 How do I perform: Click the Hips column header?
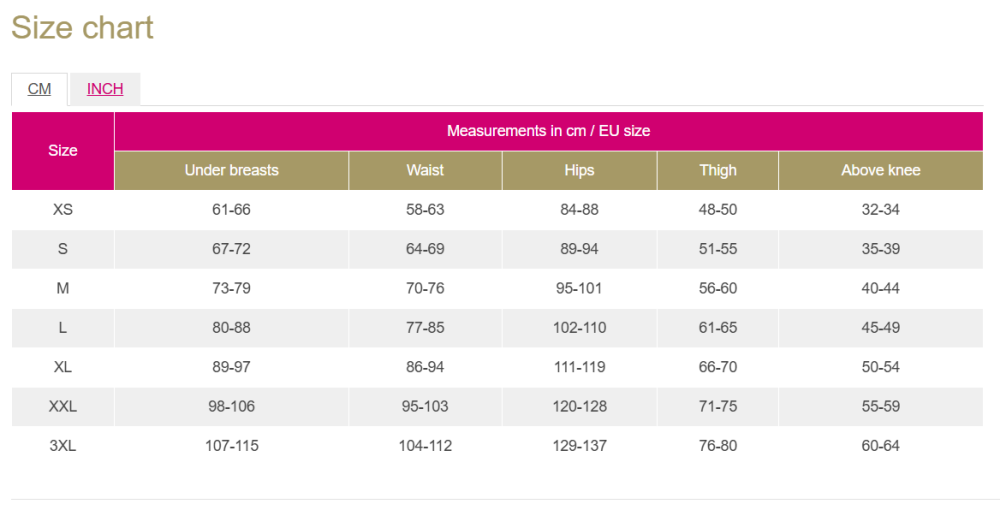click(579, 170)
